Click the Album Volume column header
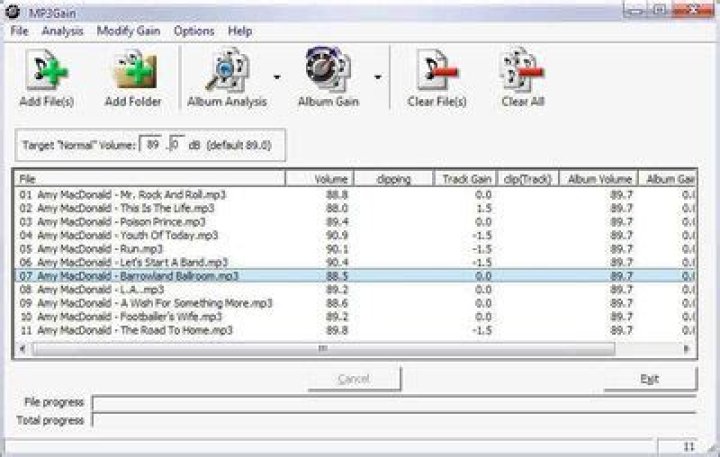720x457 pixels. [599, 179]
